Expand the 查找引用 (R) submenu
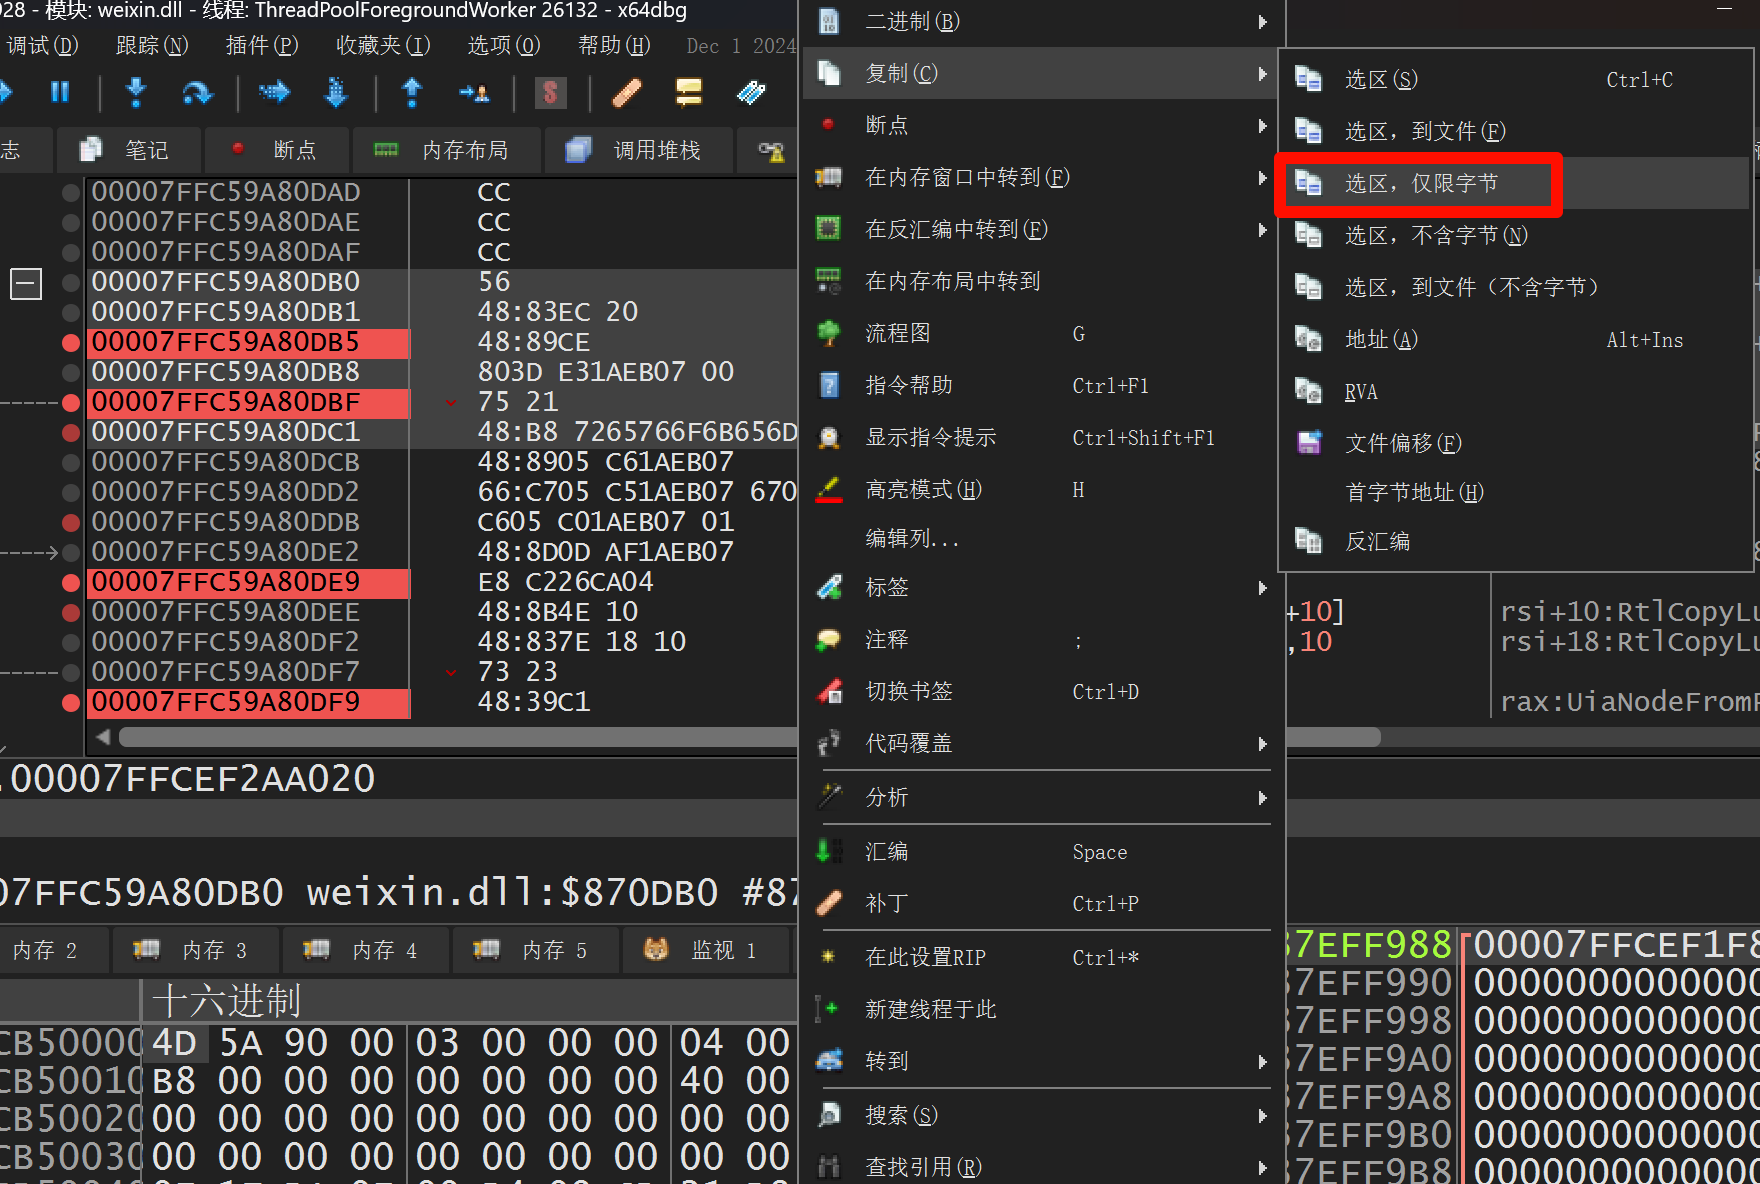The image size is (1760, 1184). 1043,1166
